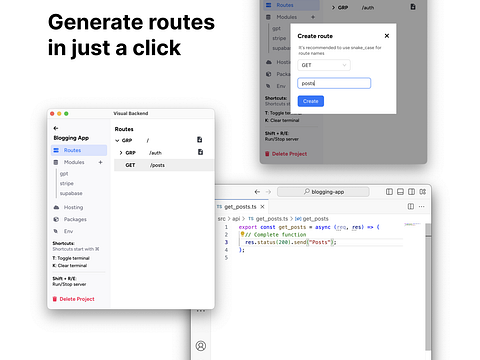Image resolution: width=480 pixels, height=360 pixels.
Task: Click the blue Create button
Action: coord(311,101)
